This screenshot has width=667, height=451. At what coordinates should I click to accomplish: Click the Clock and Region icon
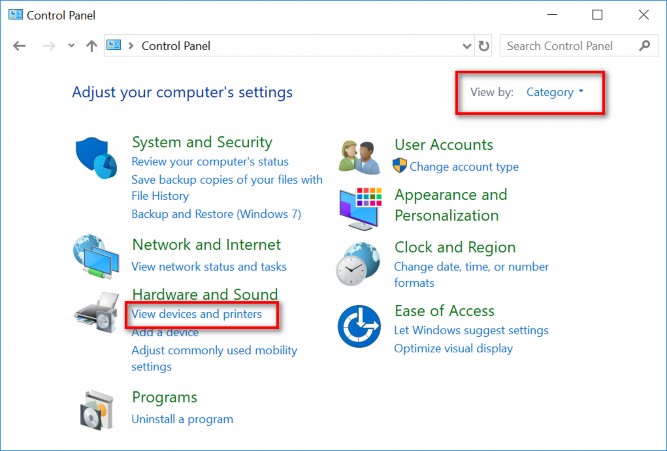[x=360, y=264]
